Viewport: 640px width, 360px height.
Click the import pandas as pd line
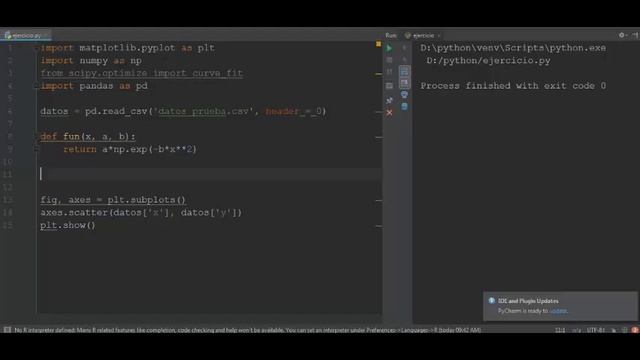tap(94, 86)
